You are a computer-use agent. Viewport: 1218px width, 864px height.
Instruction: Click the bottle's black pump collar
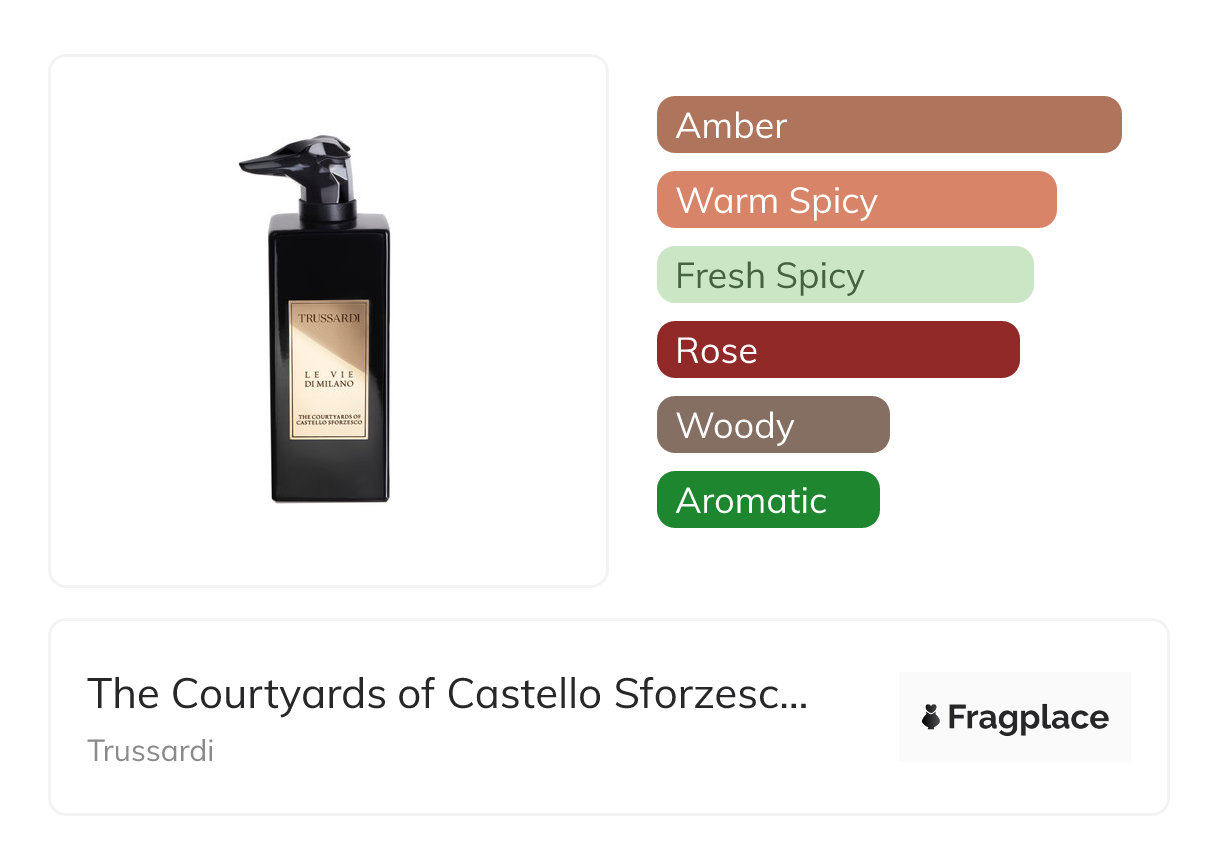point(329,209)
